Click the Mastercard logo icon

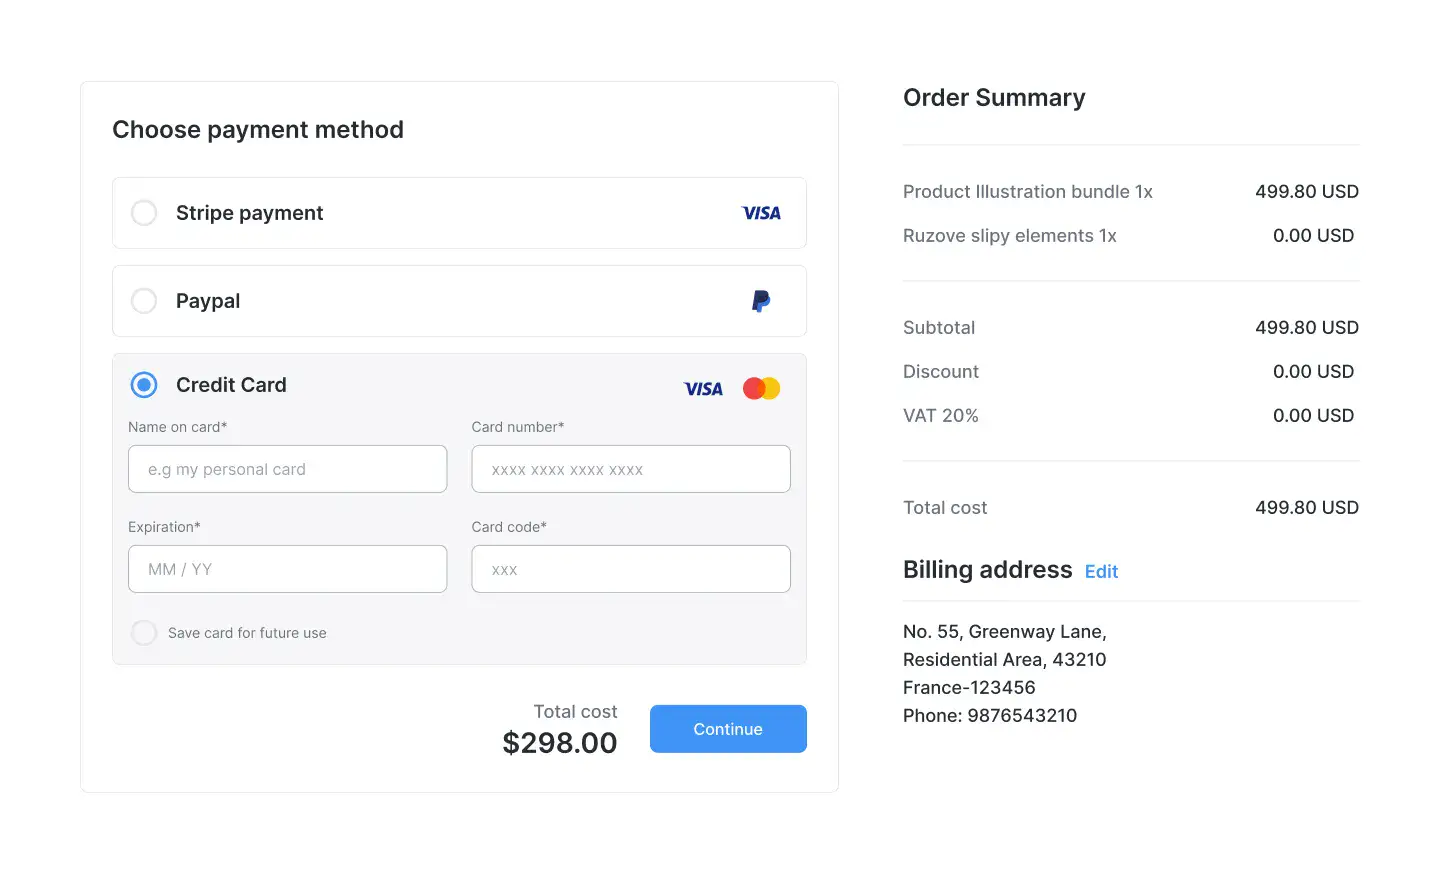(x=761, y=388)
